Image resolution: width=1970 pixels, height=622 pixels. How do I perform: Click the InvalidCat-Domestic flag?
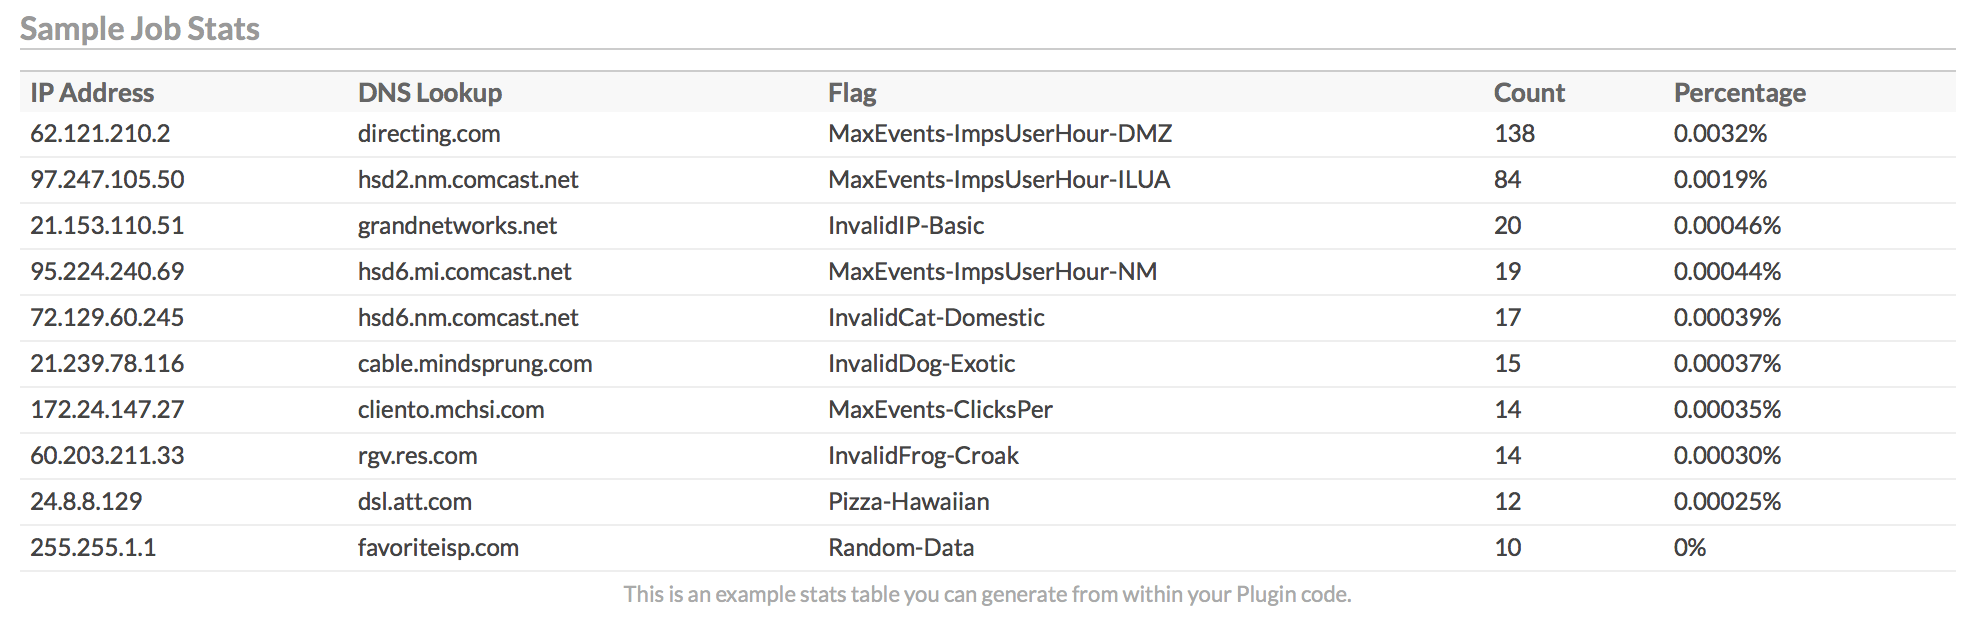click(936, 318)
